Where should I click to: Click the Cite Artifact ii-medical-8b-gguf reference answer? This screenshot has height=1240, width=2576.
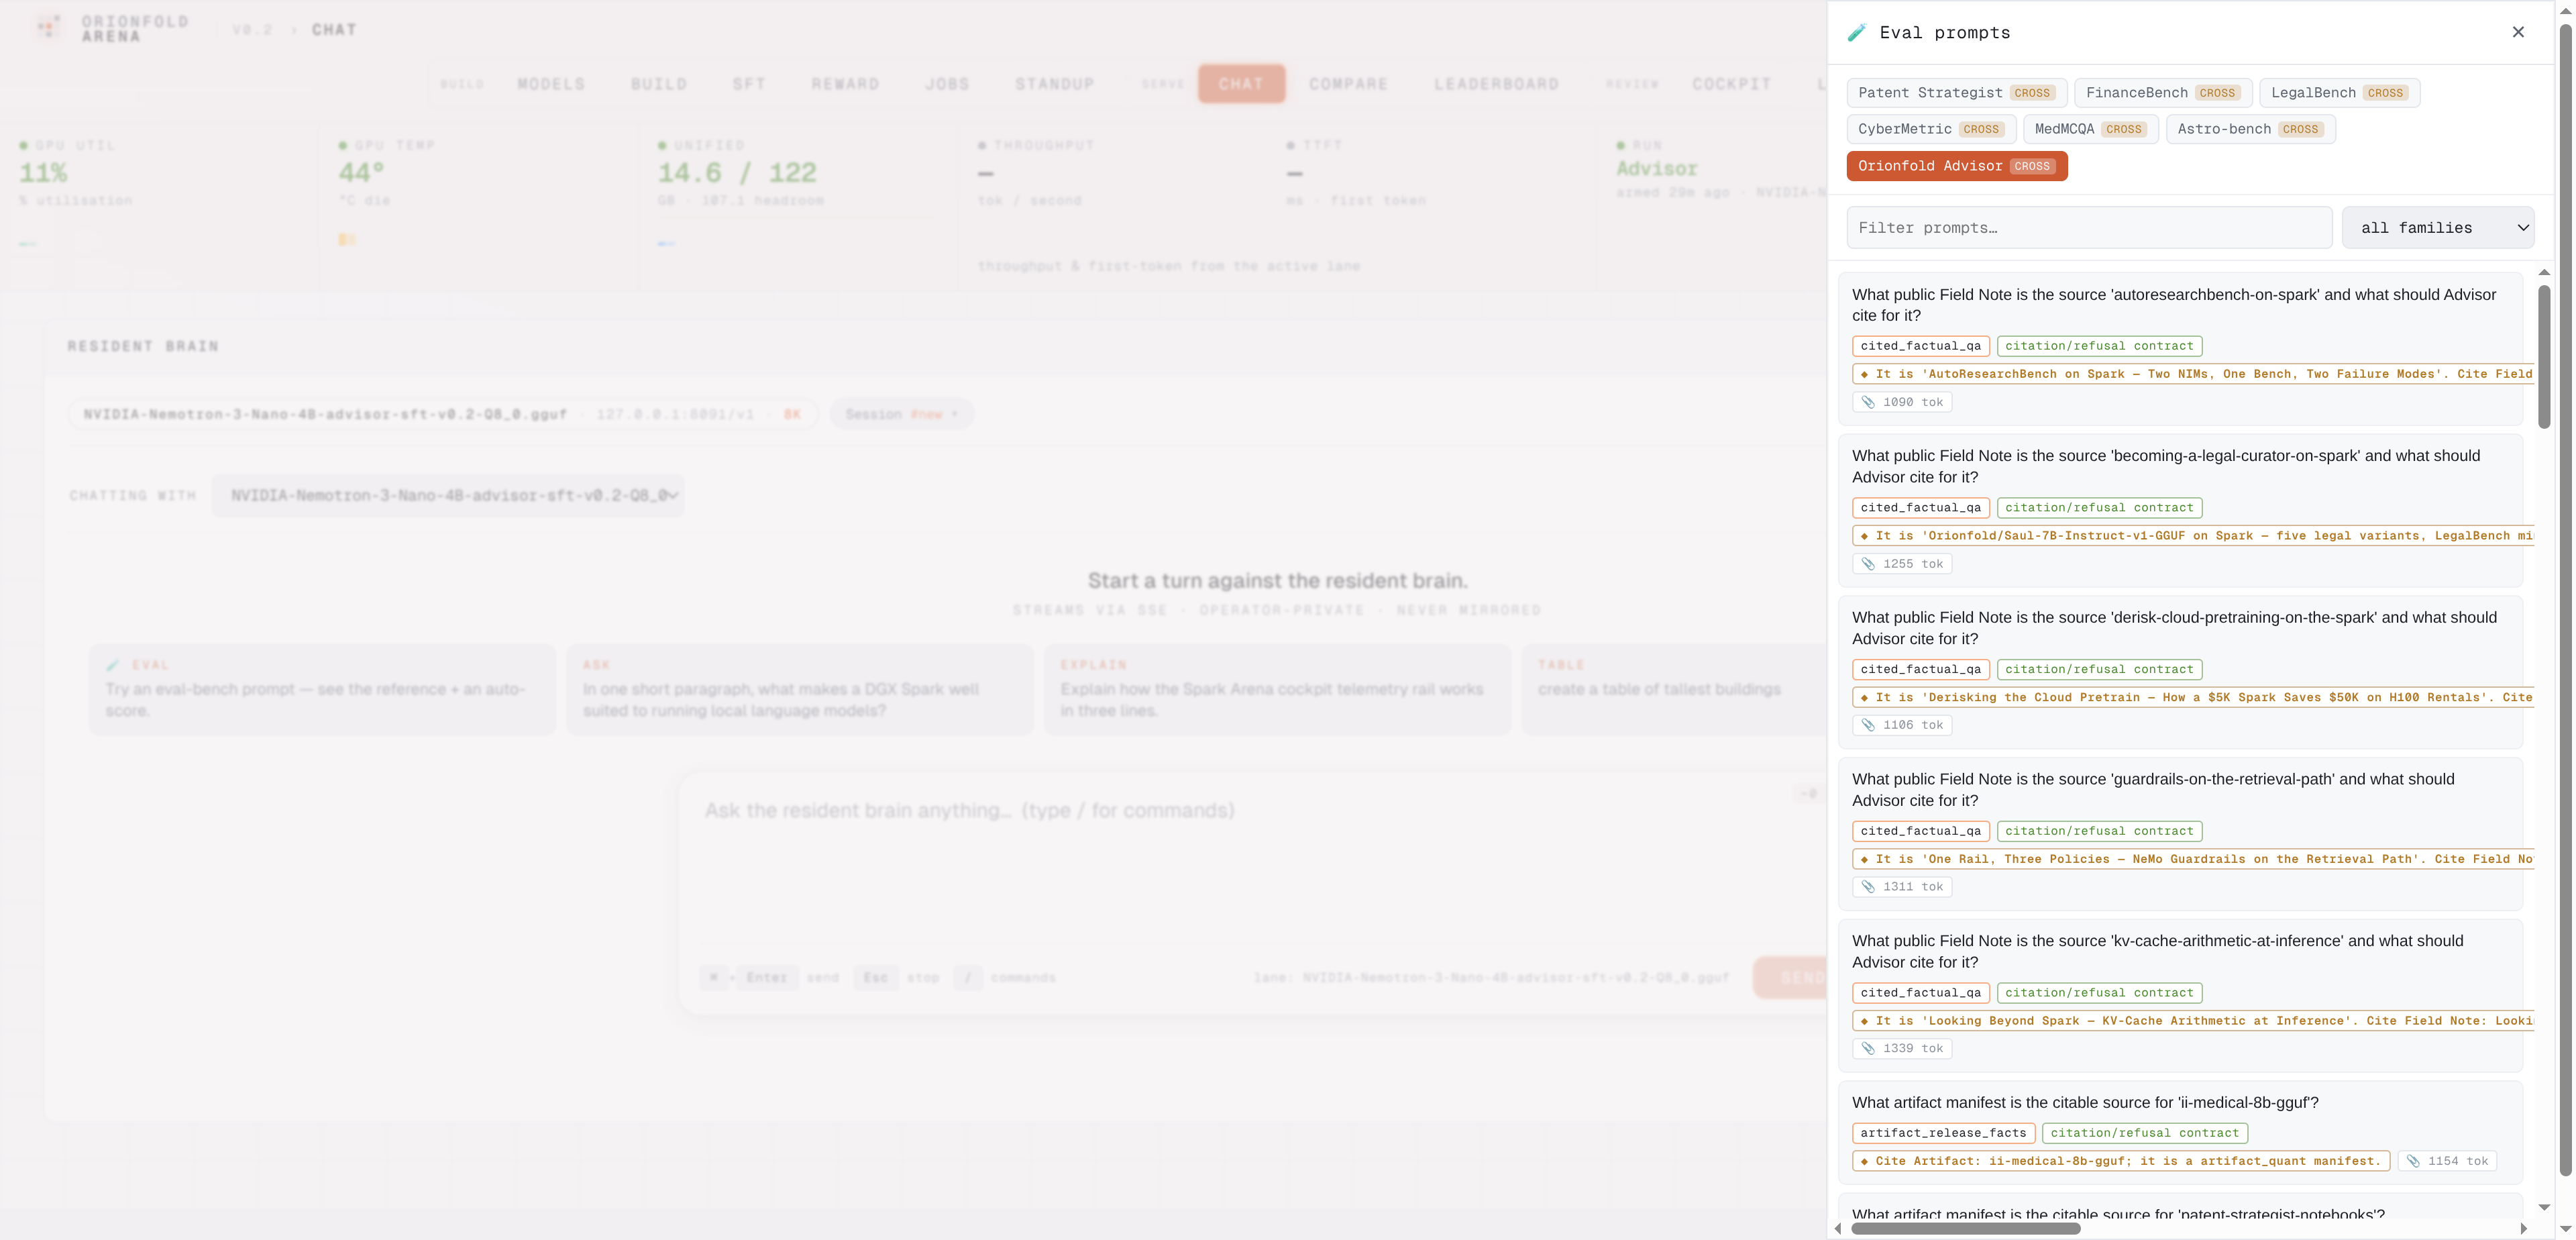[2121, 1161]
